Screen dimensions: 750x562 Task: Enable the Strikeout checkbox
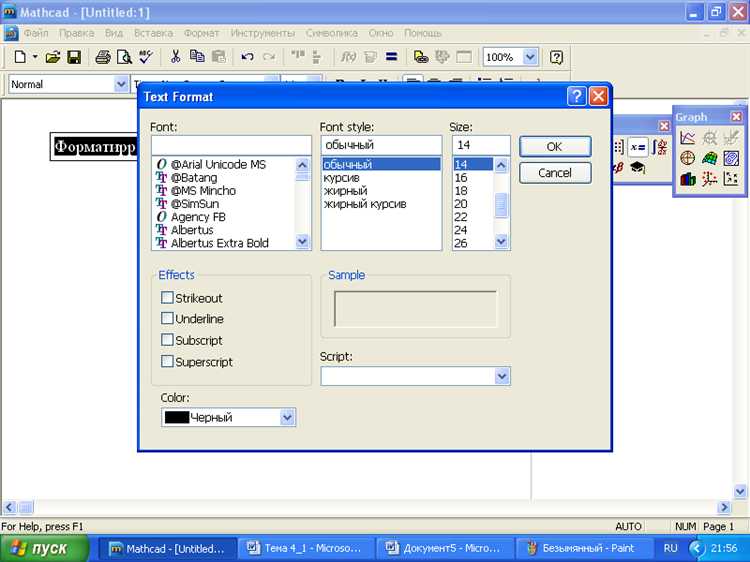pos(167,298)
